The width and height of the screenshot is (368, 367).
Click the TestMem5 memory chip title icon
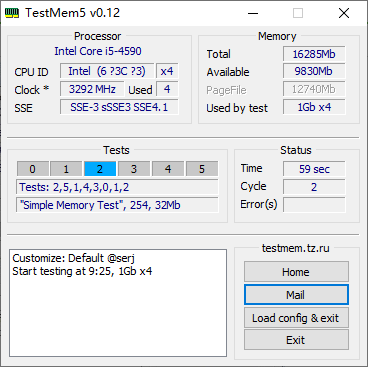click(x=12, y=13)
